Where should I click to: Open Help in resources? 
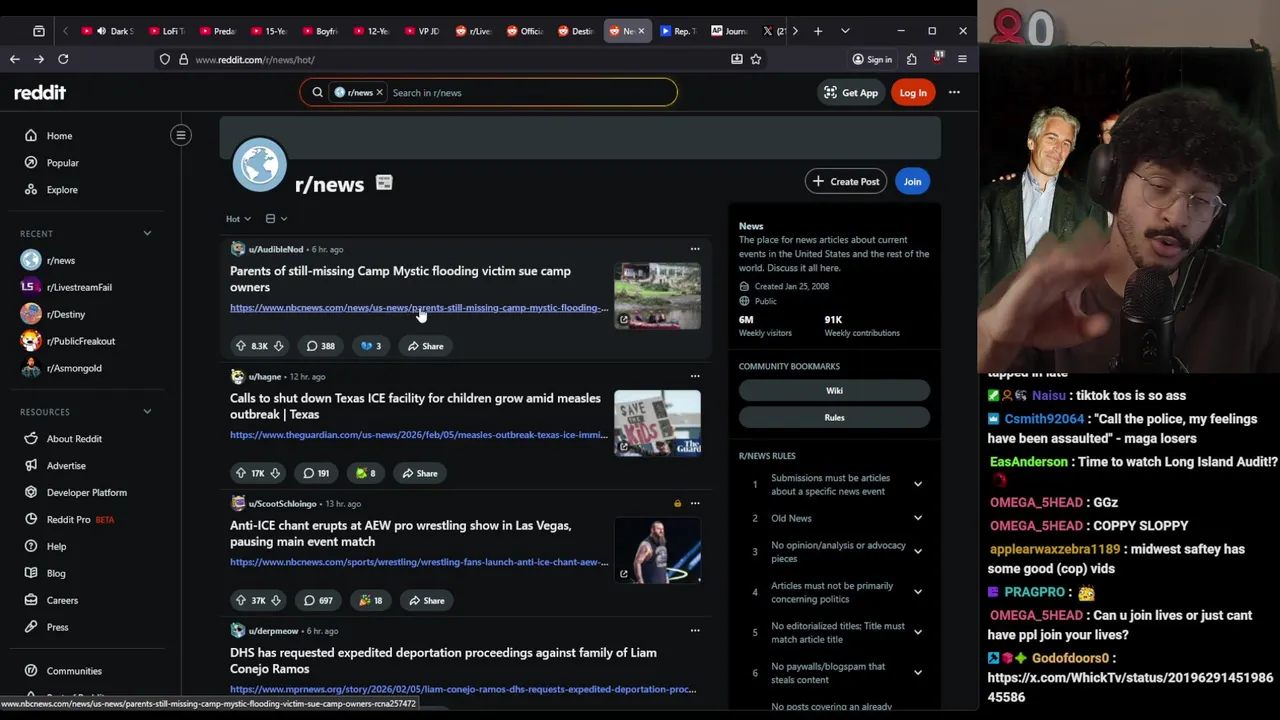point(56,547)
